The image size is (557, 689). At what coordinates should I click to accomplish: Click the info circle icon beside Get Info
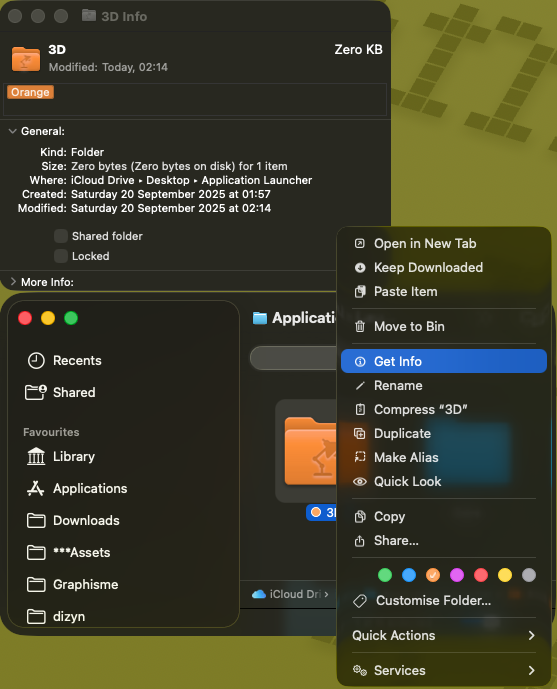click(x=360, y=361)
